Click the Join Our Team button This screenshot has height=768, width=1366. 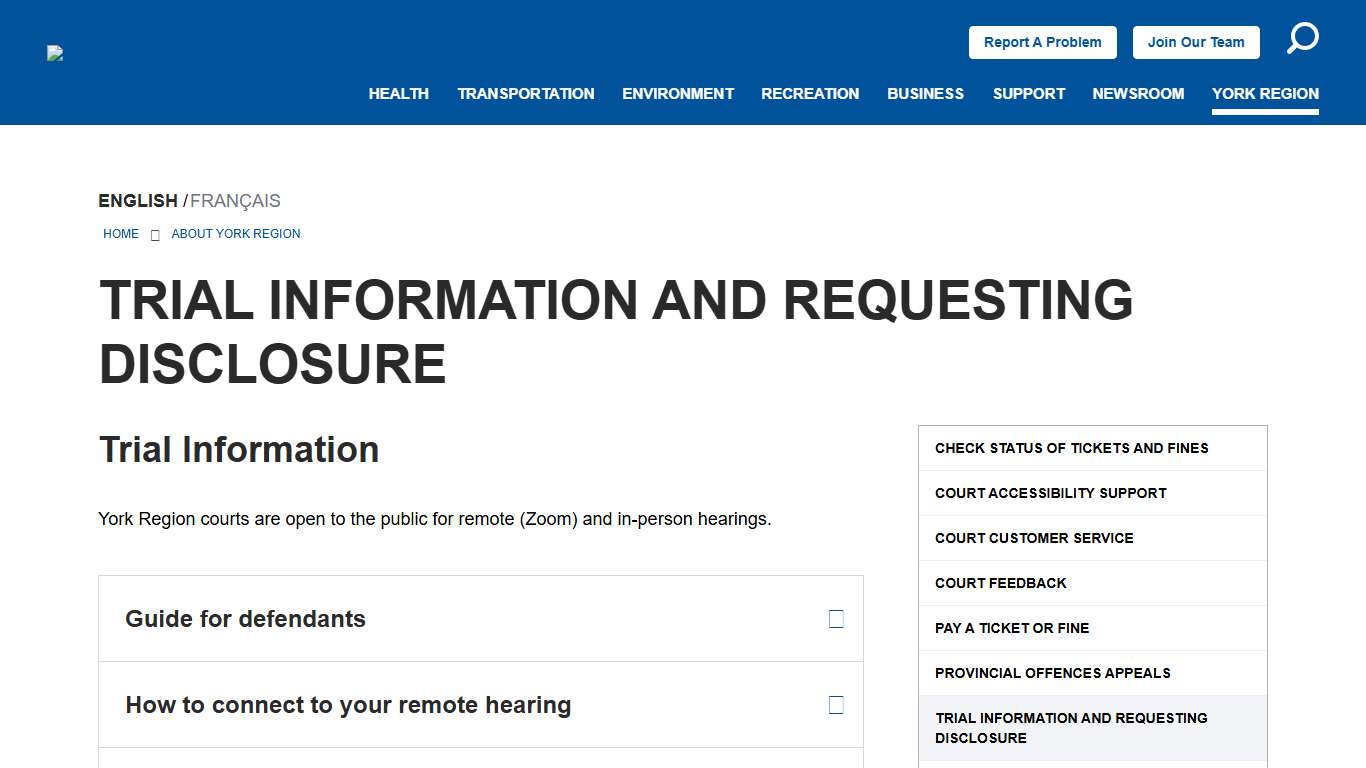(1196, 42)
